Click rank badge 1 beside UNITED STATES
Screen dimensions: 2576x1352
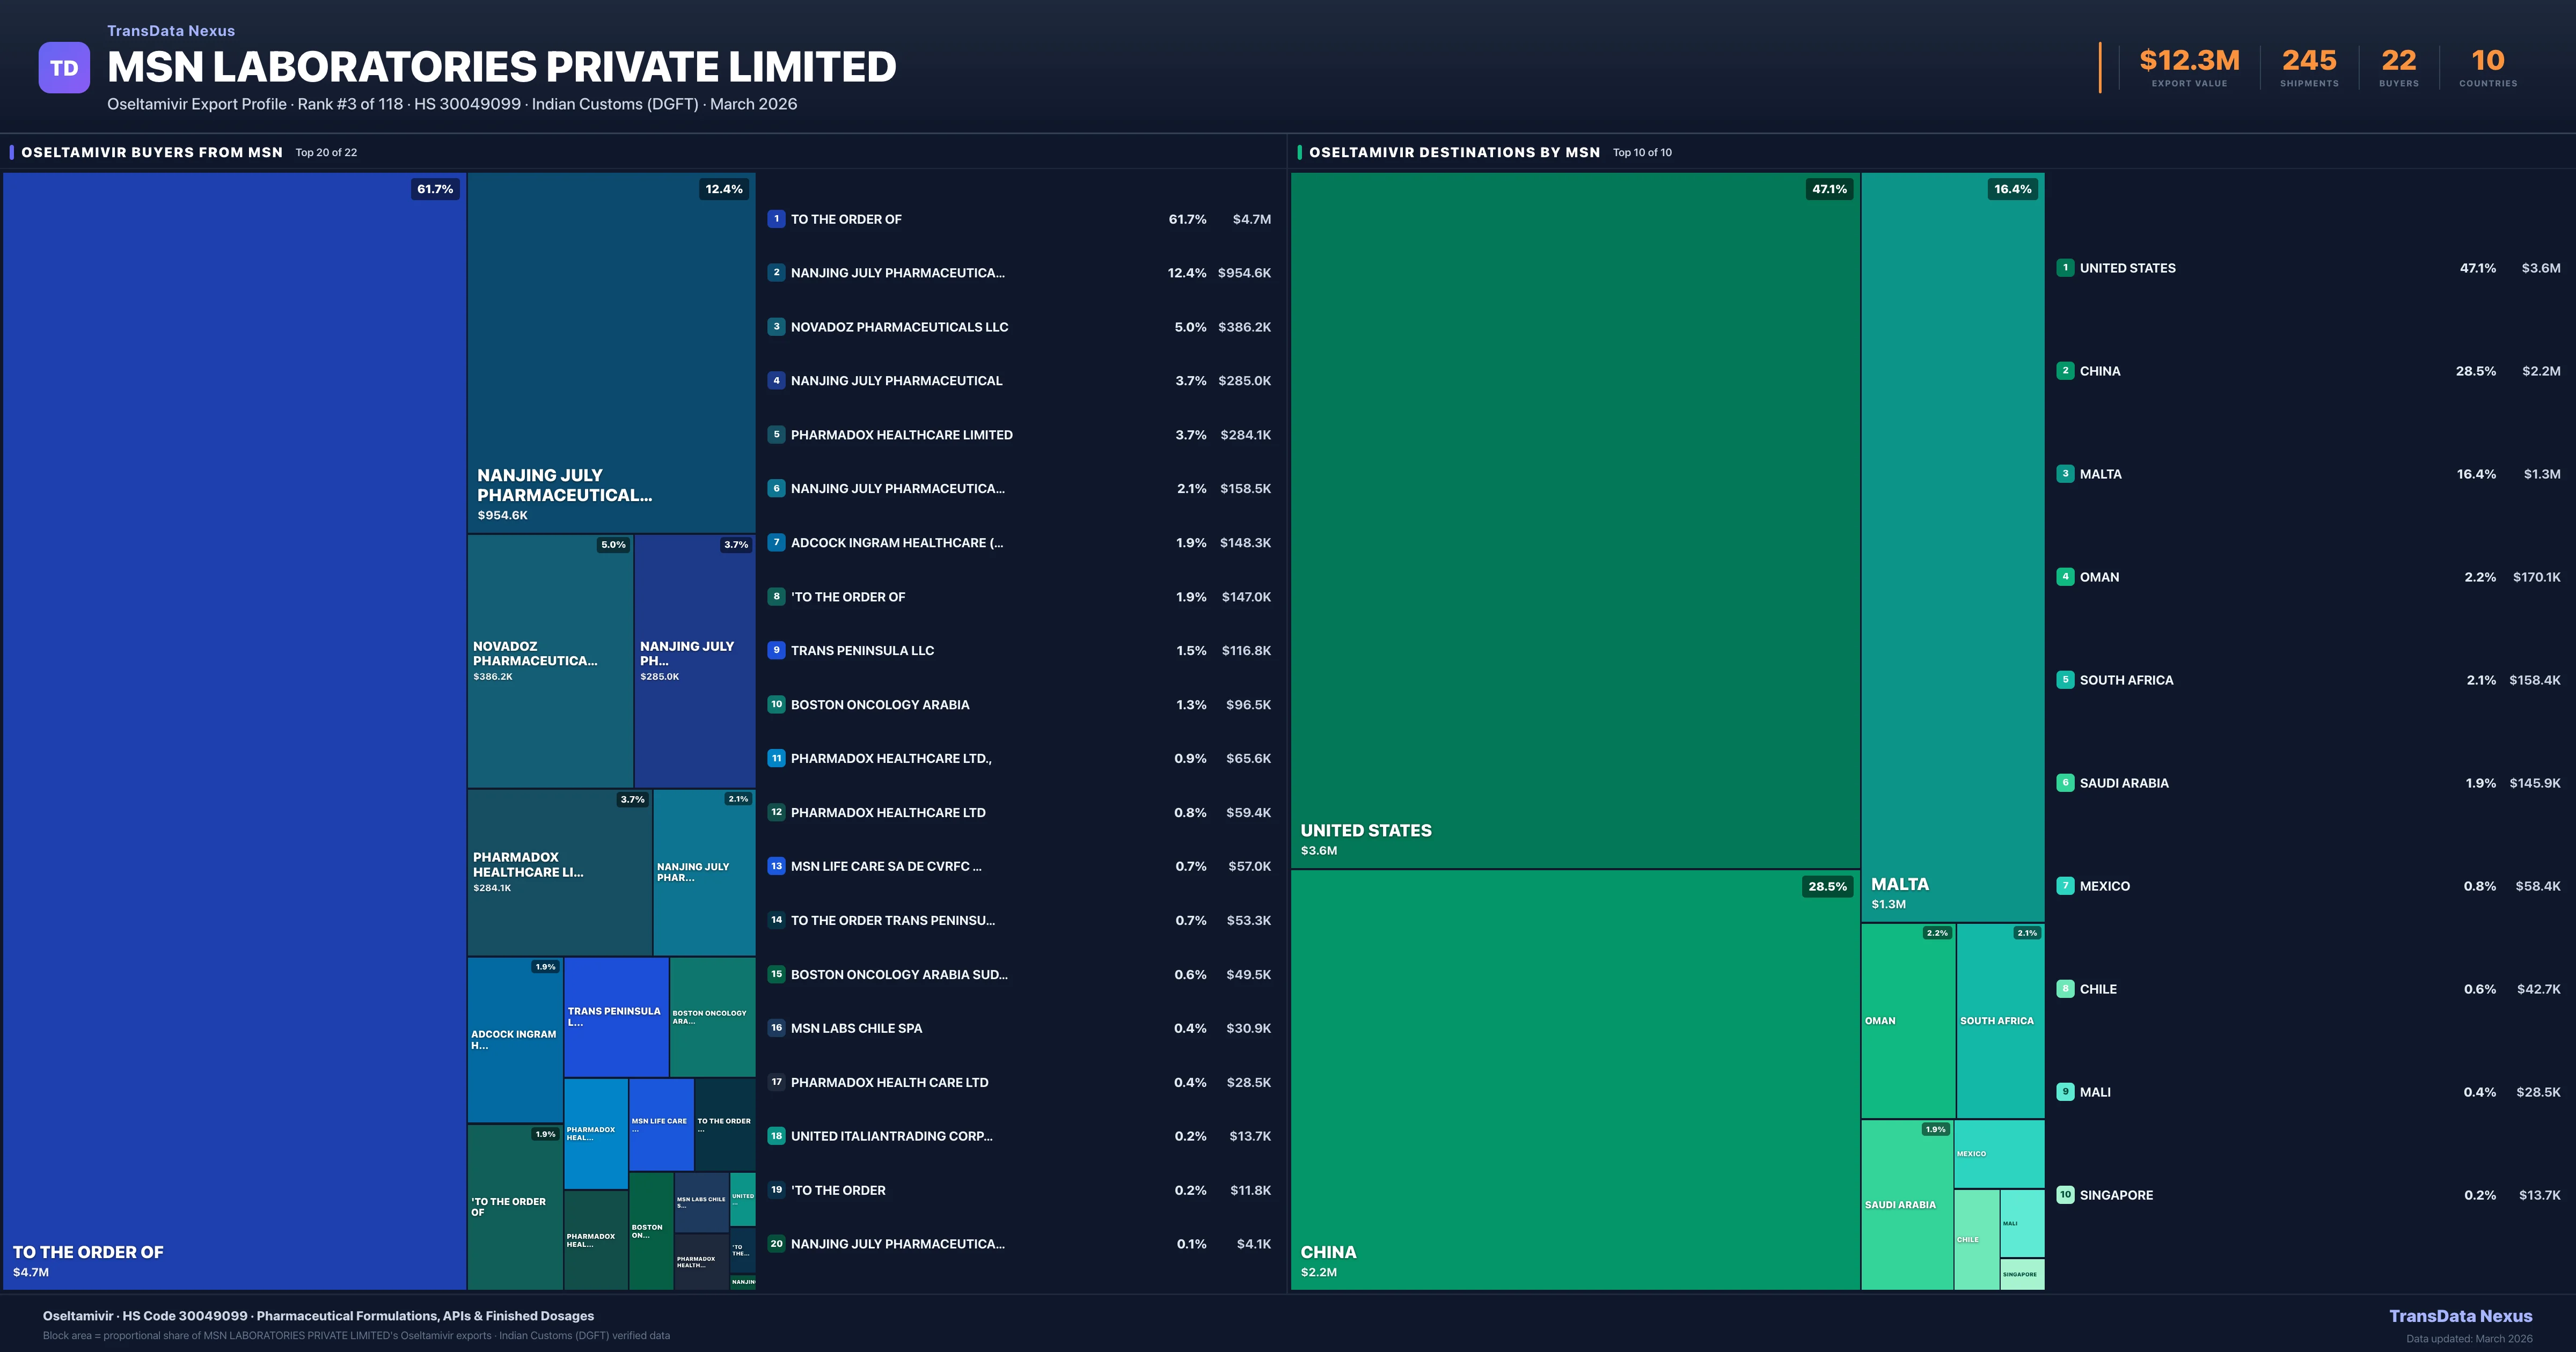[x=2065, y=268]
